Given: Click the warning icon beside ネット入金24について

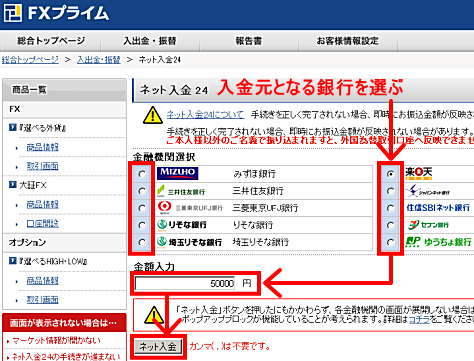Looking at the screenshot, I should click(153, 115).
